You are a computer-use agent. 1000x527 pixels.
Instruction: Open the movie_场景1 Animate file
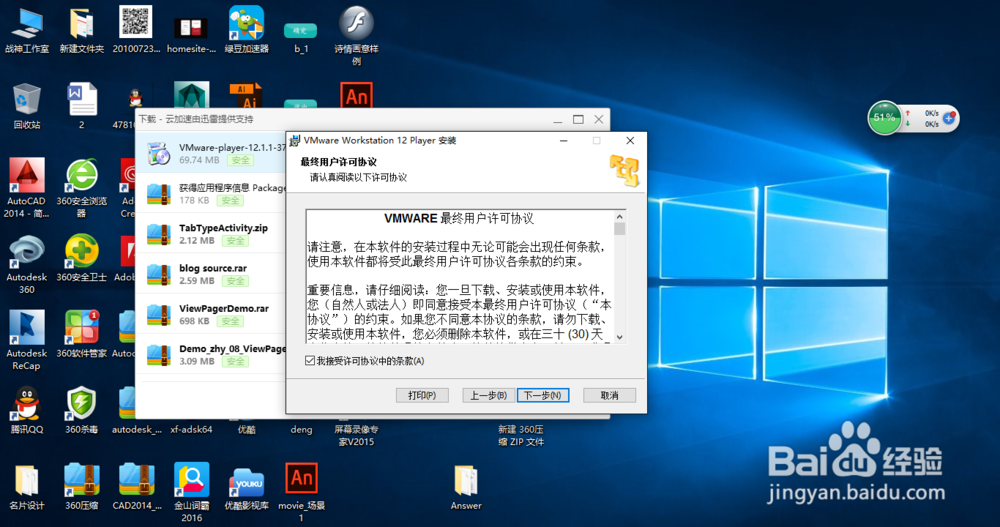point(301,492)
